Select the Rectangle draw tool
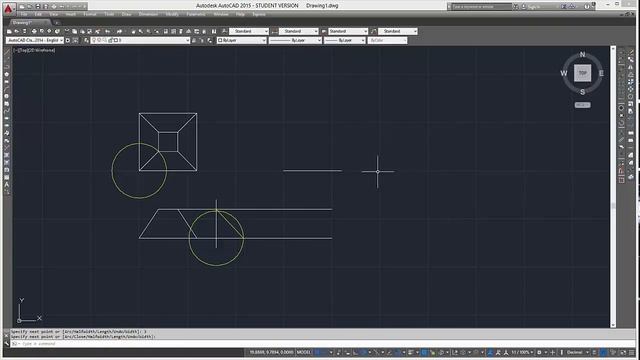The image size is (640, 360). click(7, 82)
